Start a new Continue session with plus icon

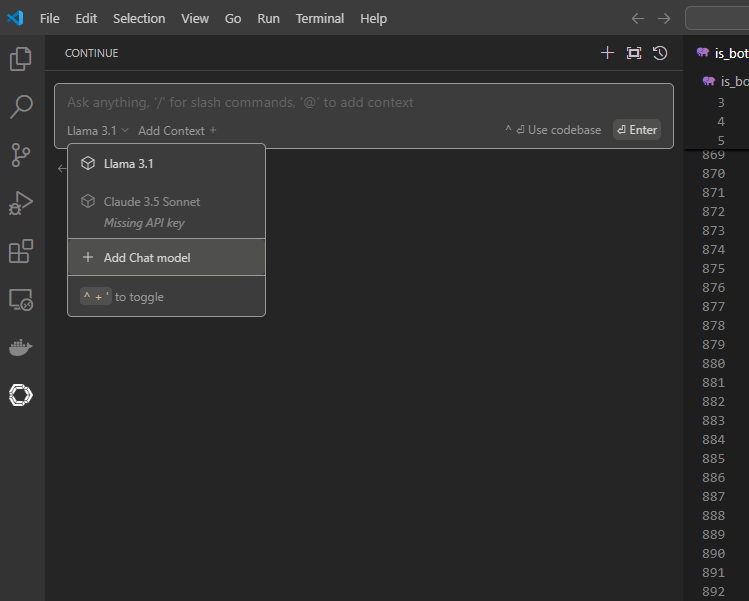pos(607,53)
